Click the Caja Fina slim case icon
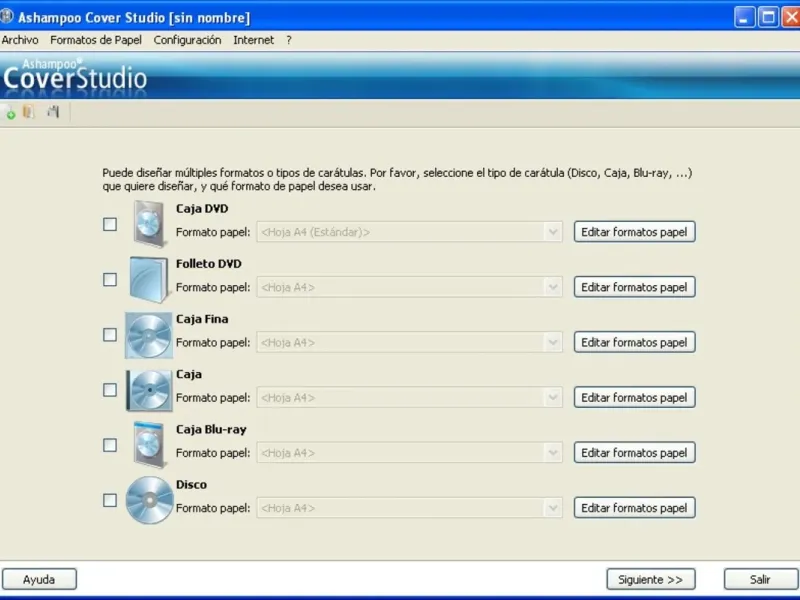The width and height of the screenshot is (800, 600). click(x=148, y=335)
